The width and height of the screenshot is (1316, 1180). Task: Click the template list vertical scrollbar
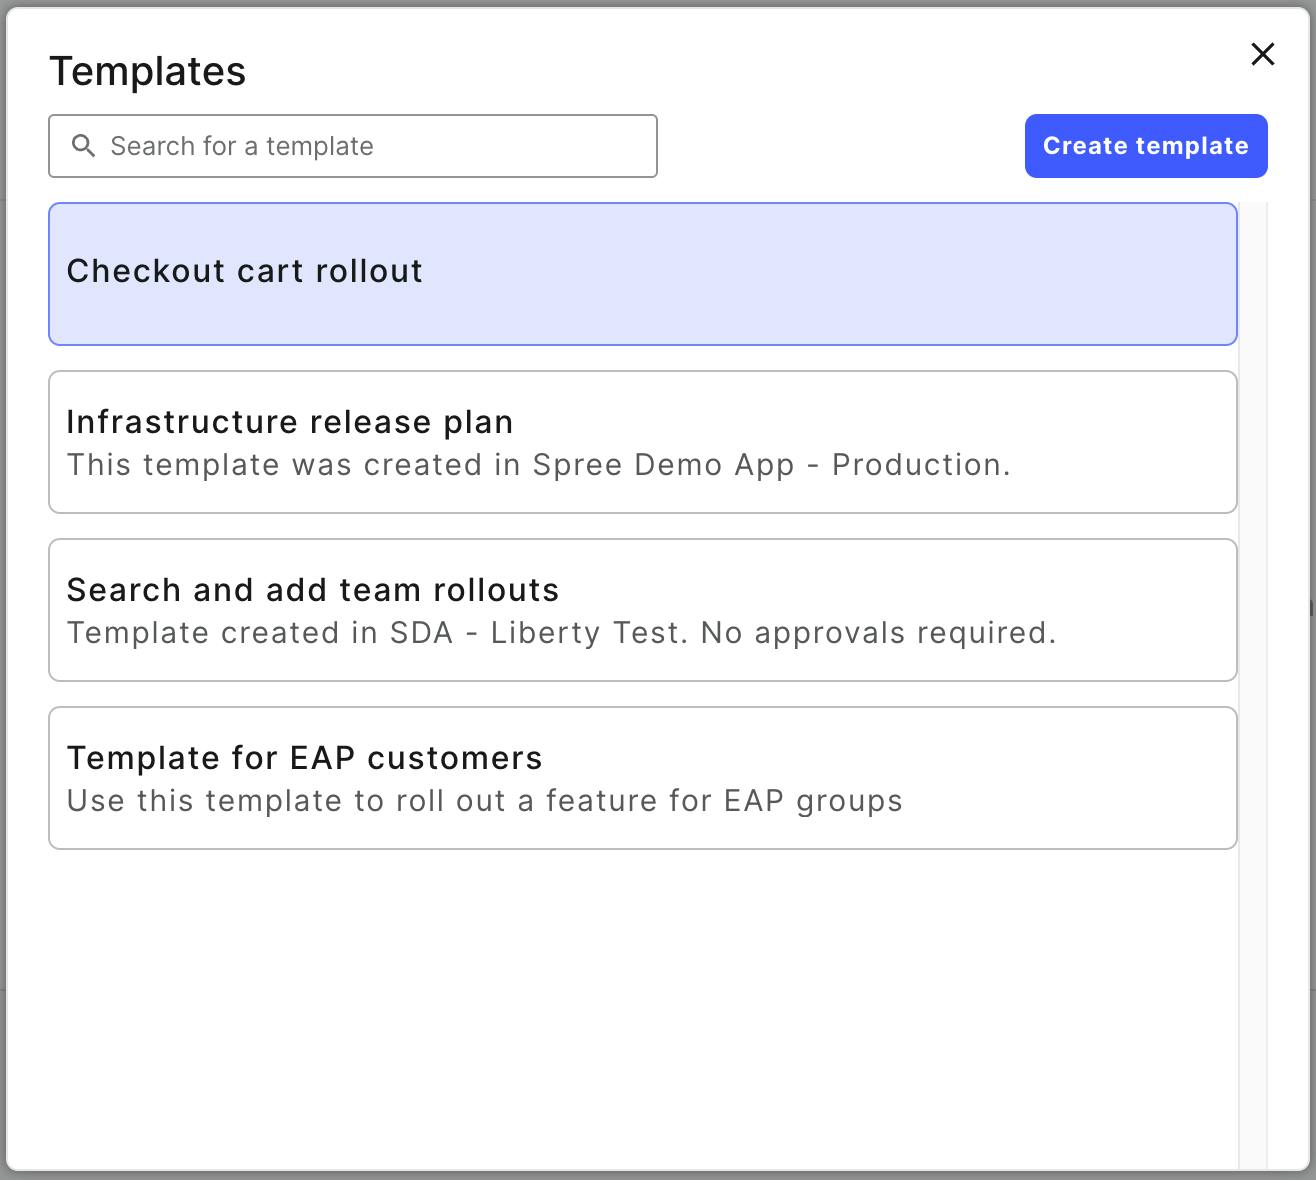1252,680
